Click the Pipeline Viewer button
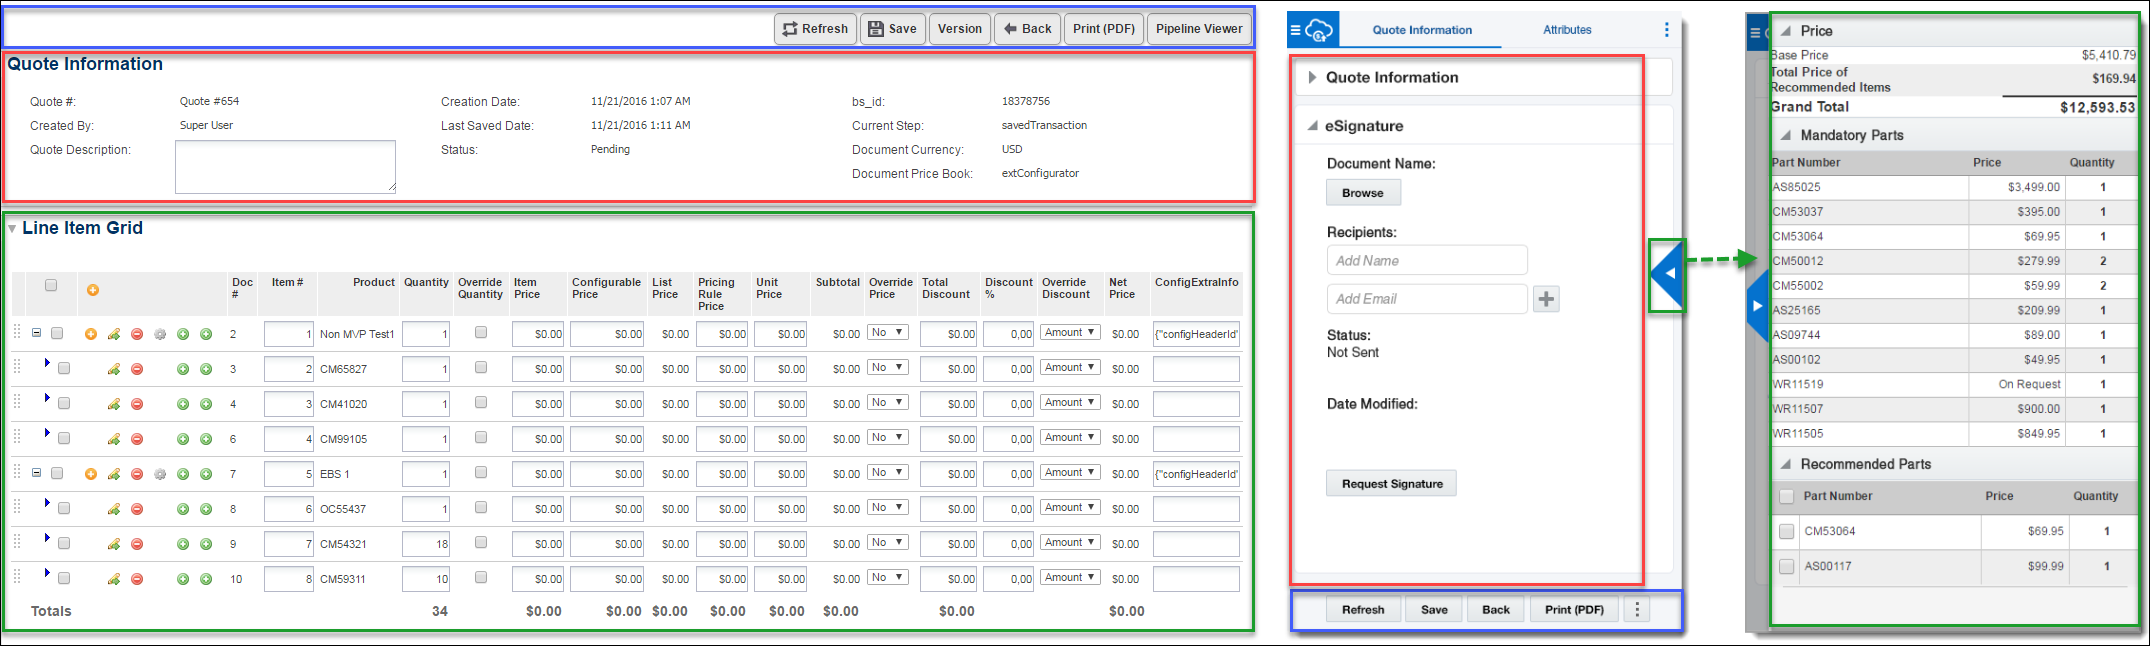 click(x=1198, y=29)
